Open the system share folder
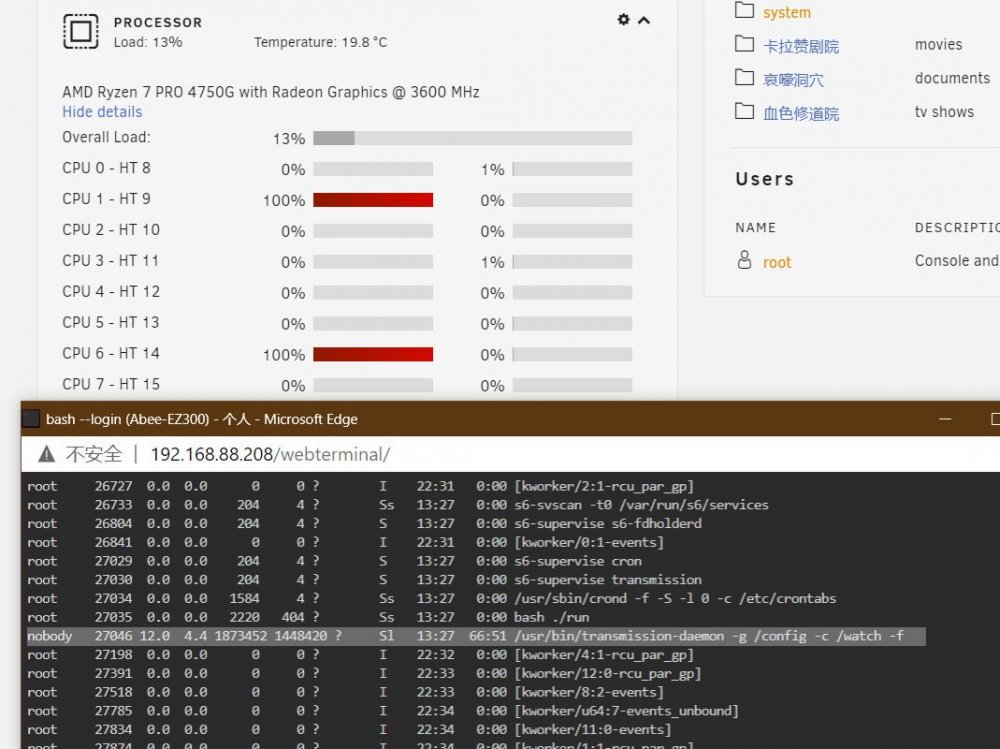 [x=786, y=12]
